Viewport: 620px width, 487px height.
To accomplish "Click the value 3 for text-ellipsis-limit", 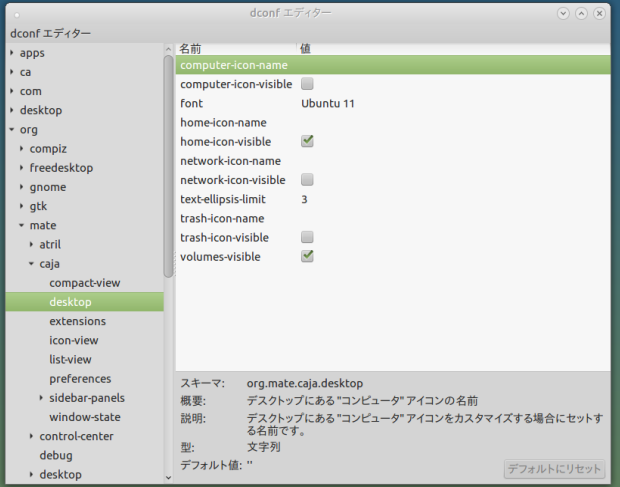I will (x=304, y=199).
